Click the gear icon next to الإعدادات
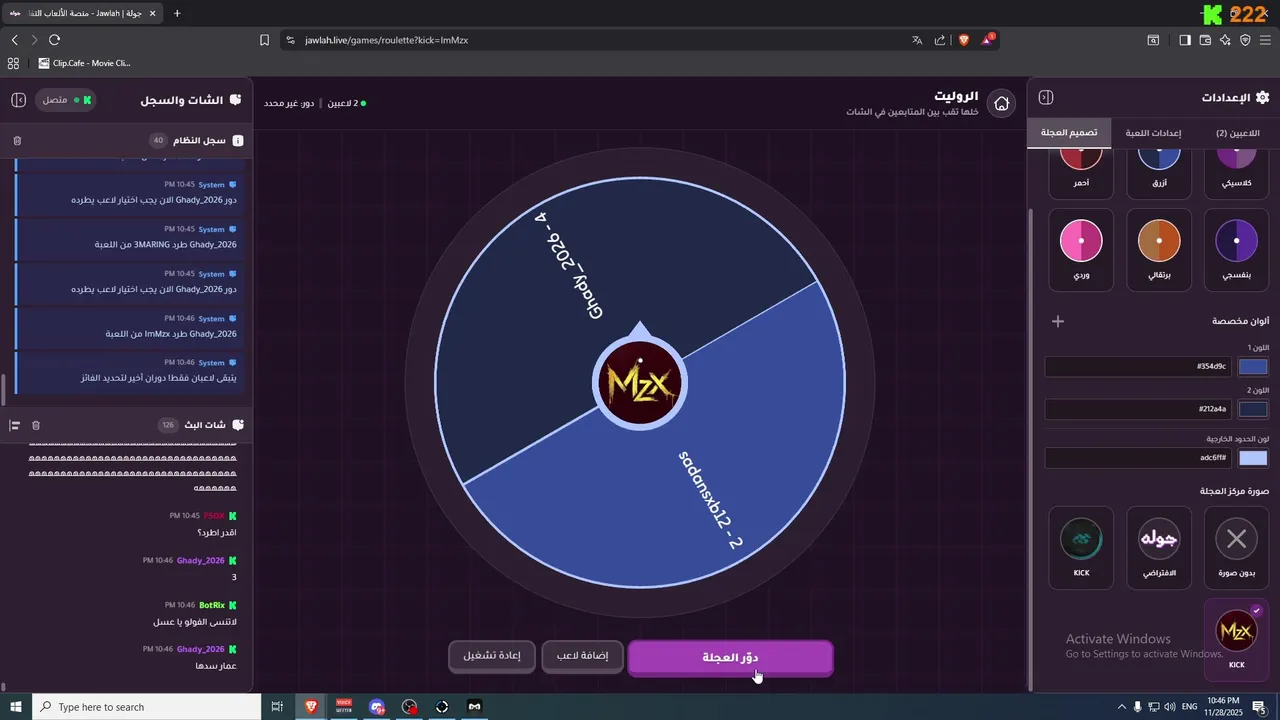This screenshot has width=1280, height=720. coord(1262,97)
